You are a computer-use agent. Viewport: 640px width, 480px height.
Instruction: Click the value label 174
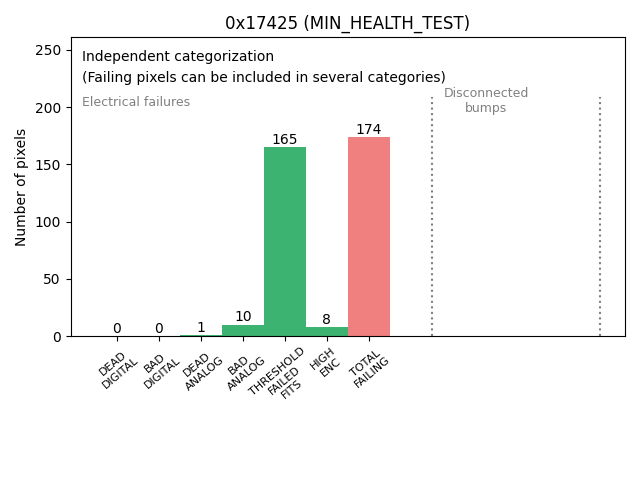pos(369,130)
